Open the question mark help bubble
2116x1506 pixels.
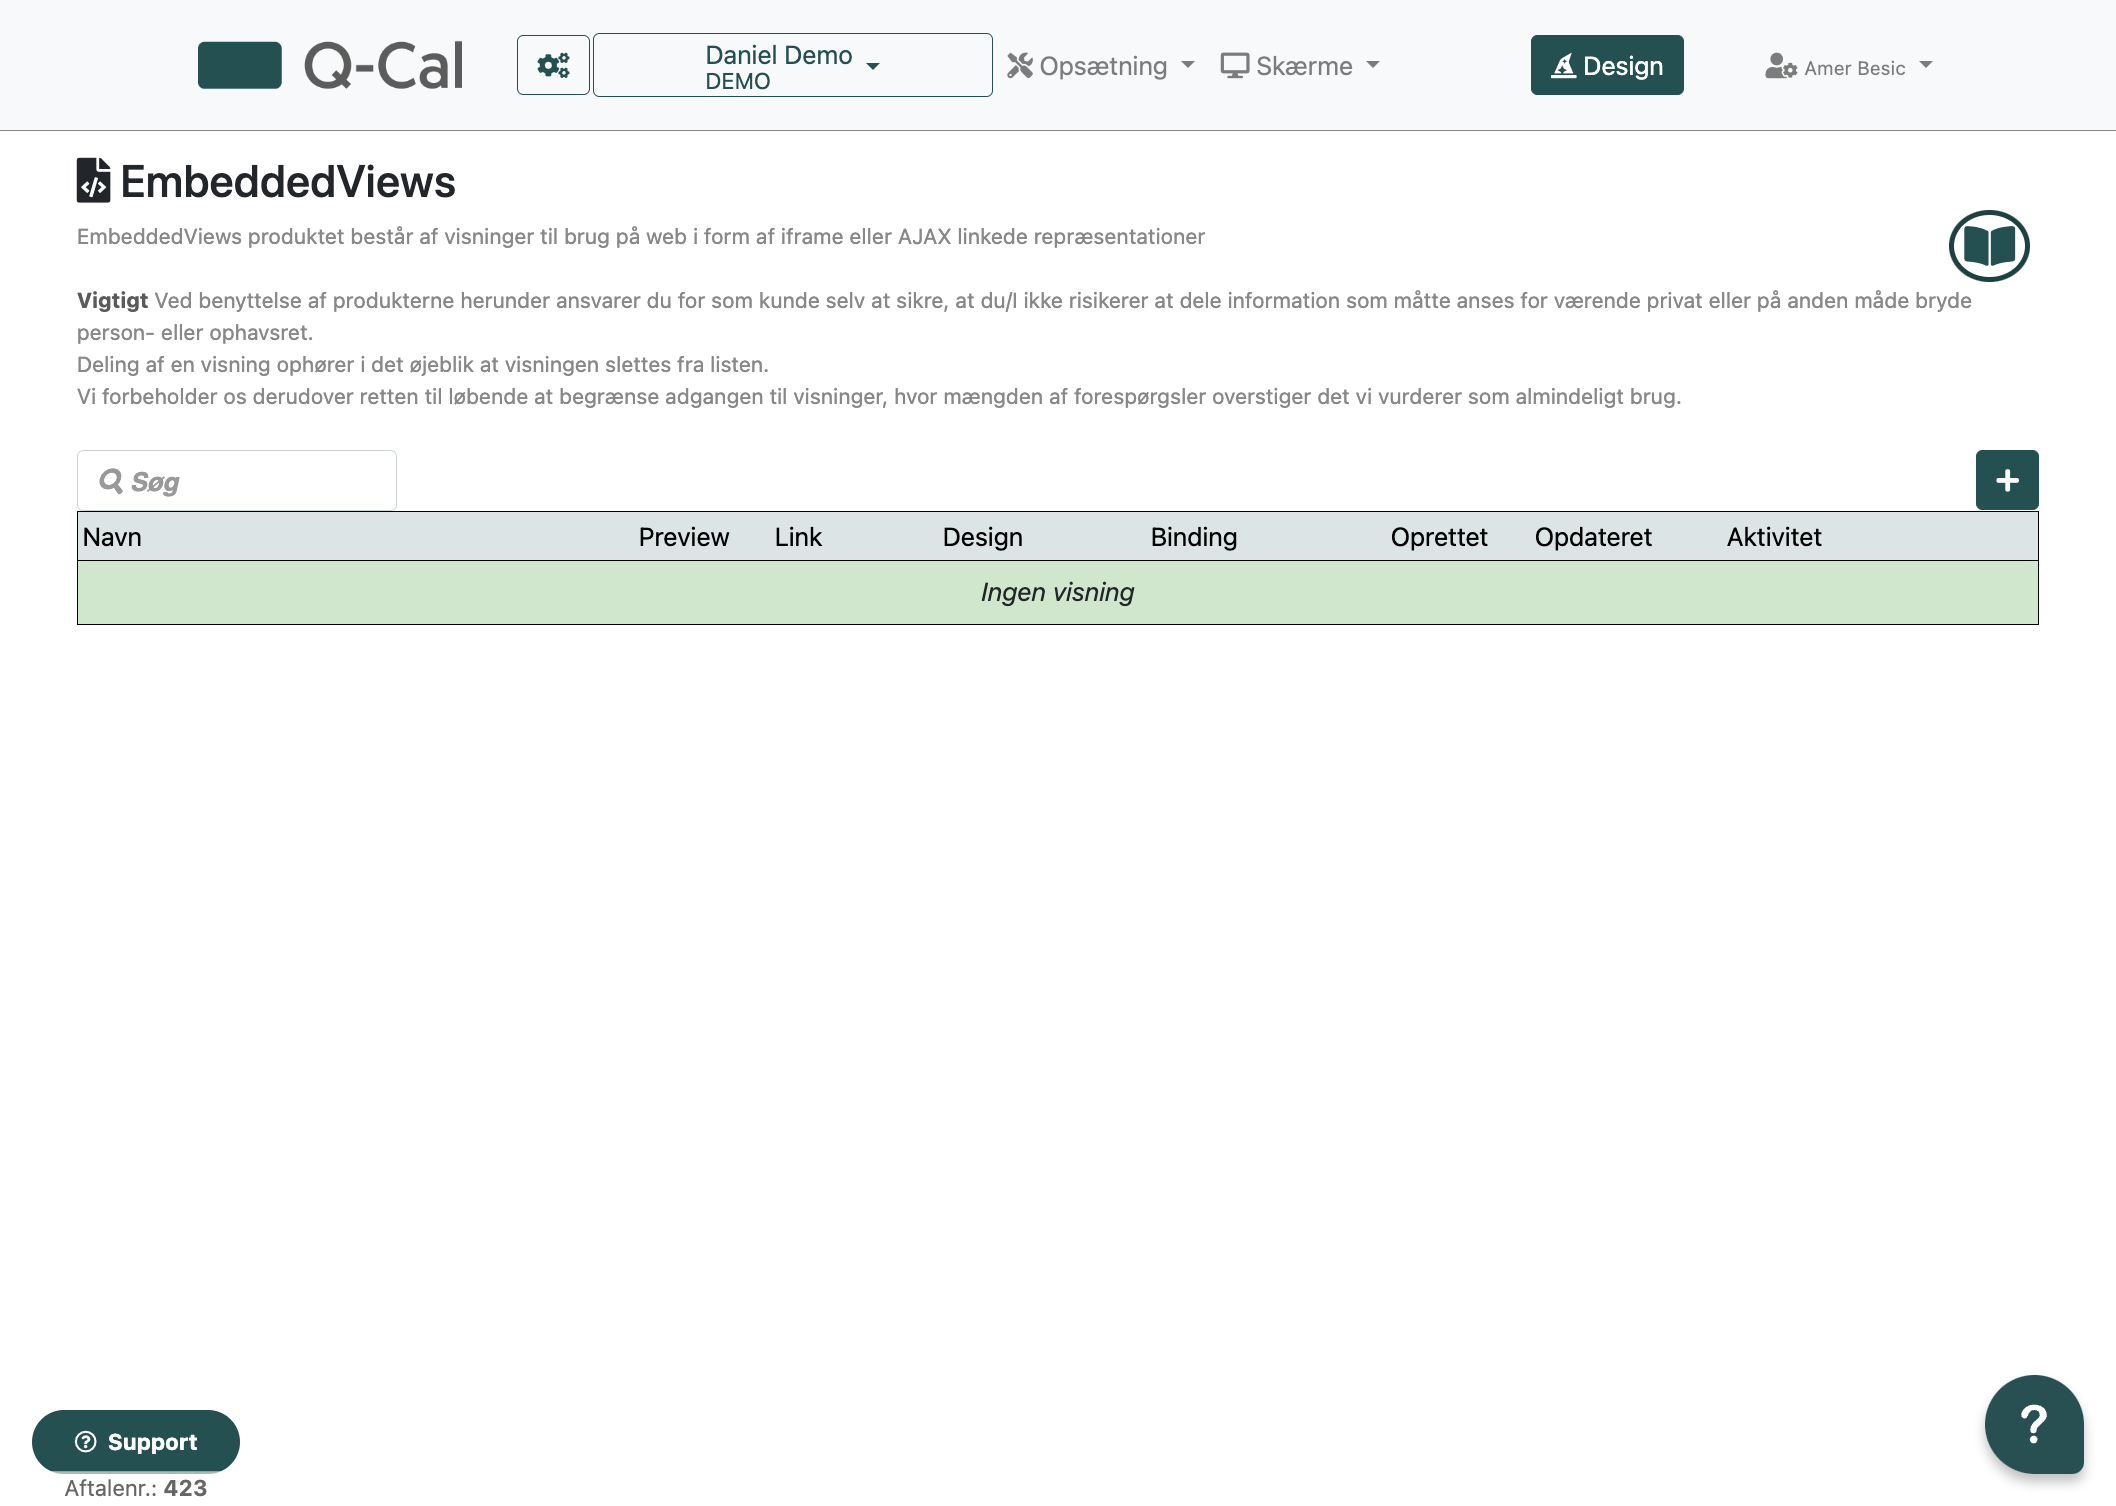2034,1424
